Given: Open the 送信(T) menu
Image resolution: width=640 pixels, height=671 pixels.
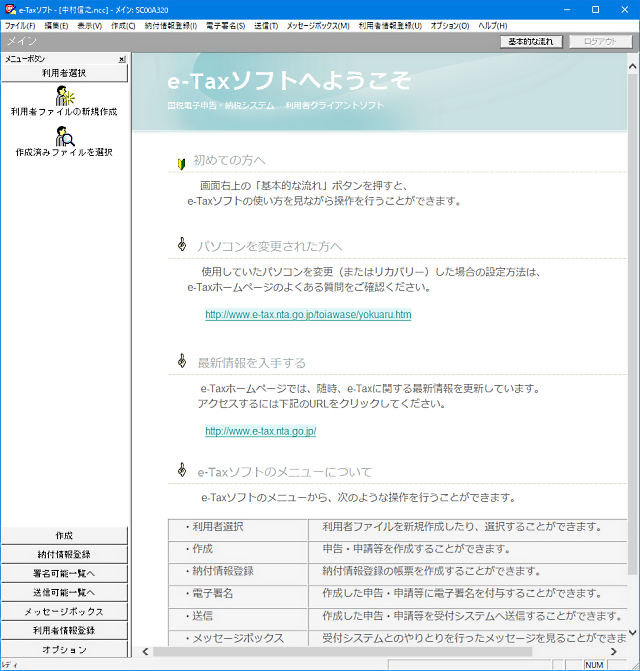Looking at the screenshot, I should pos(266,26).
